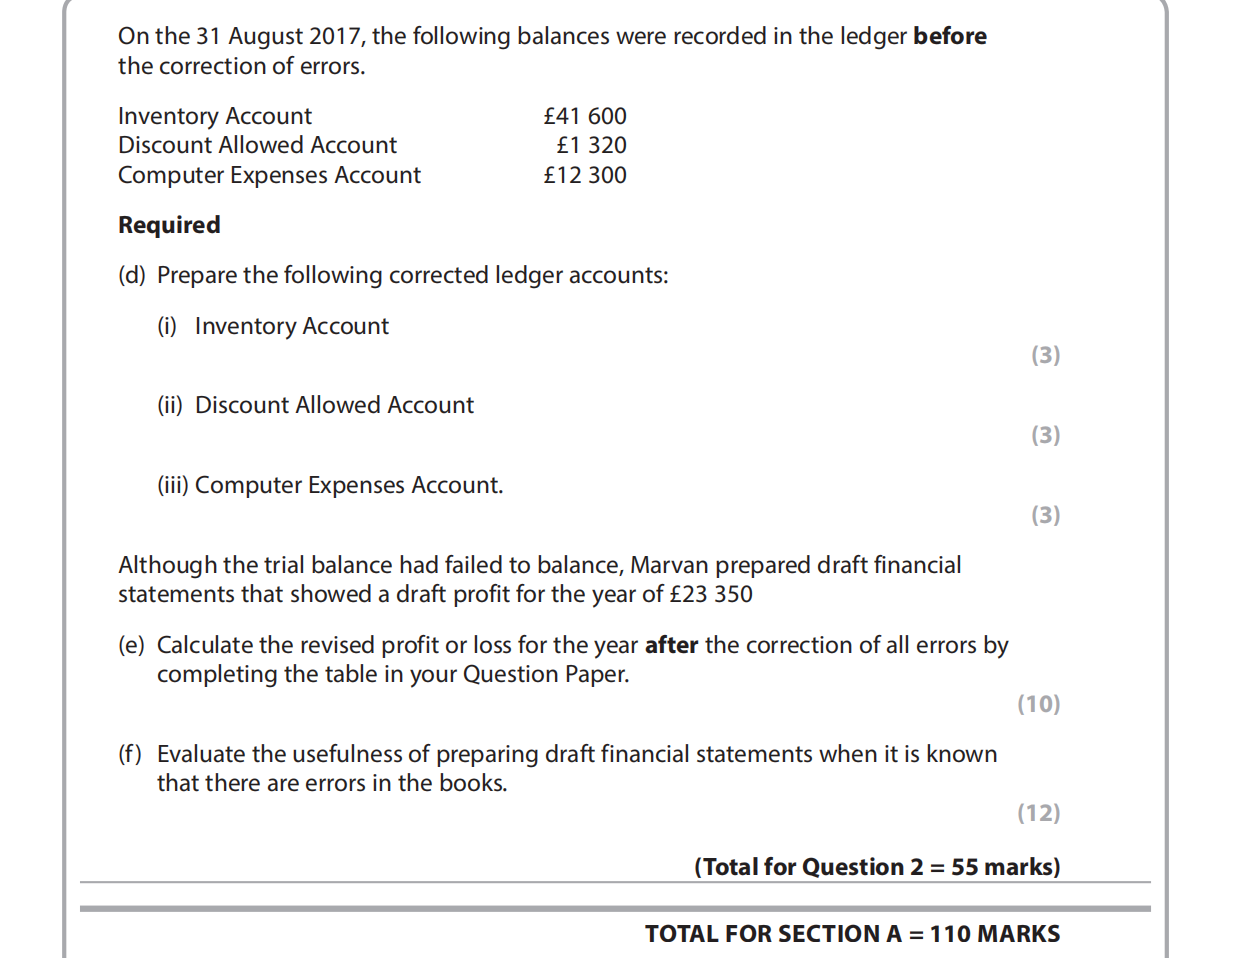The width and height of the screenshot is (1236, 958).
Task: Click the £1 320 discount allowed balance
Action: 591,145
